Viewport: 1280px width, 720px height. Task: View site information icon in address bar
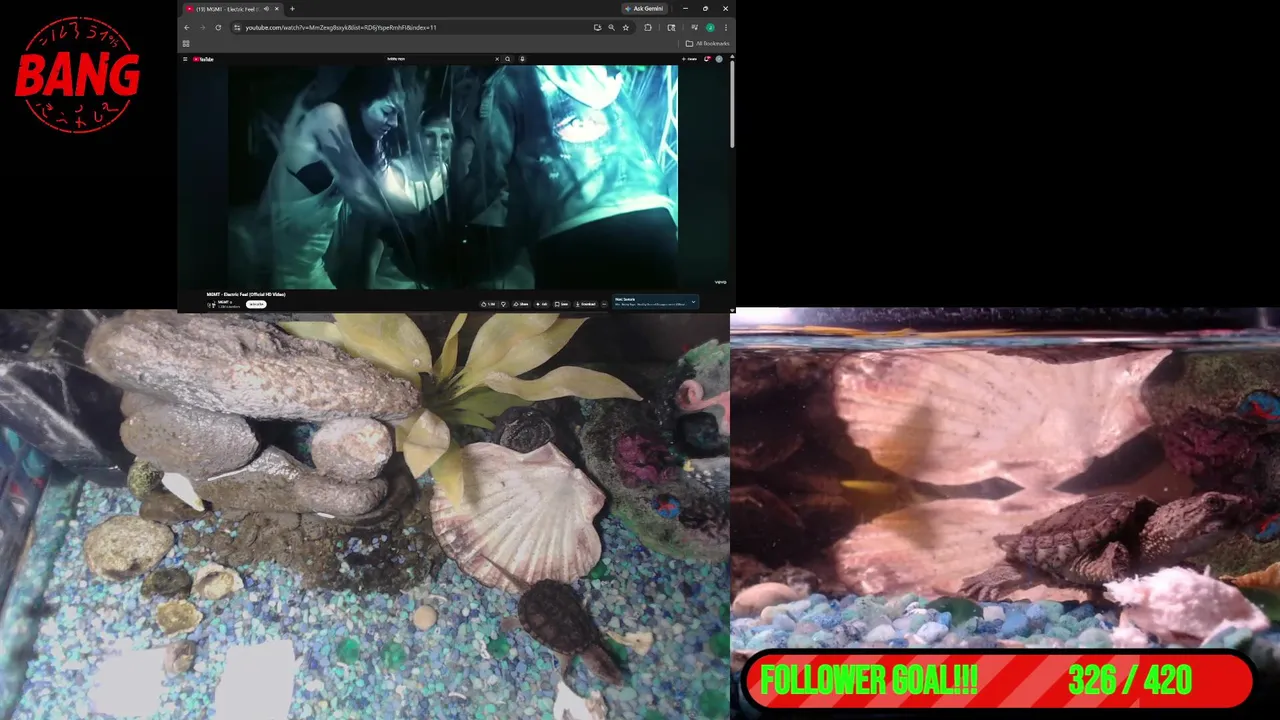pyautogui.click(x=236, y=27)
